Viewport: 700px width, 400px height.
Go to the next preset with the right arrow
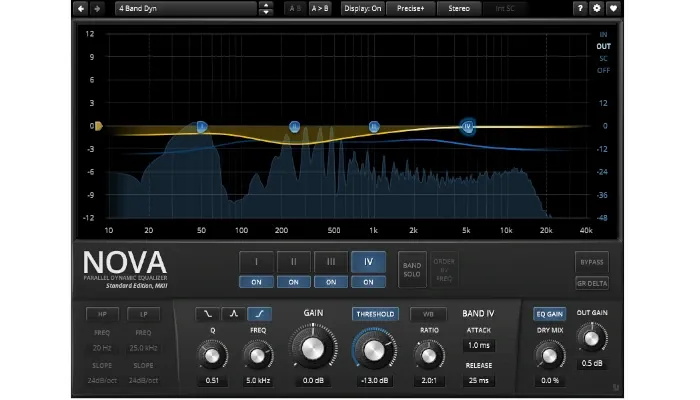click(97, 8)
